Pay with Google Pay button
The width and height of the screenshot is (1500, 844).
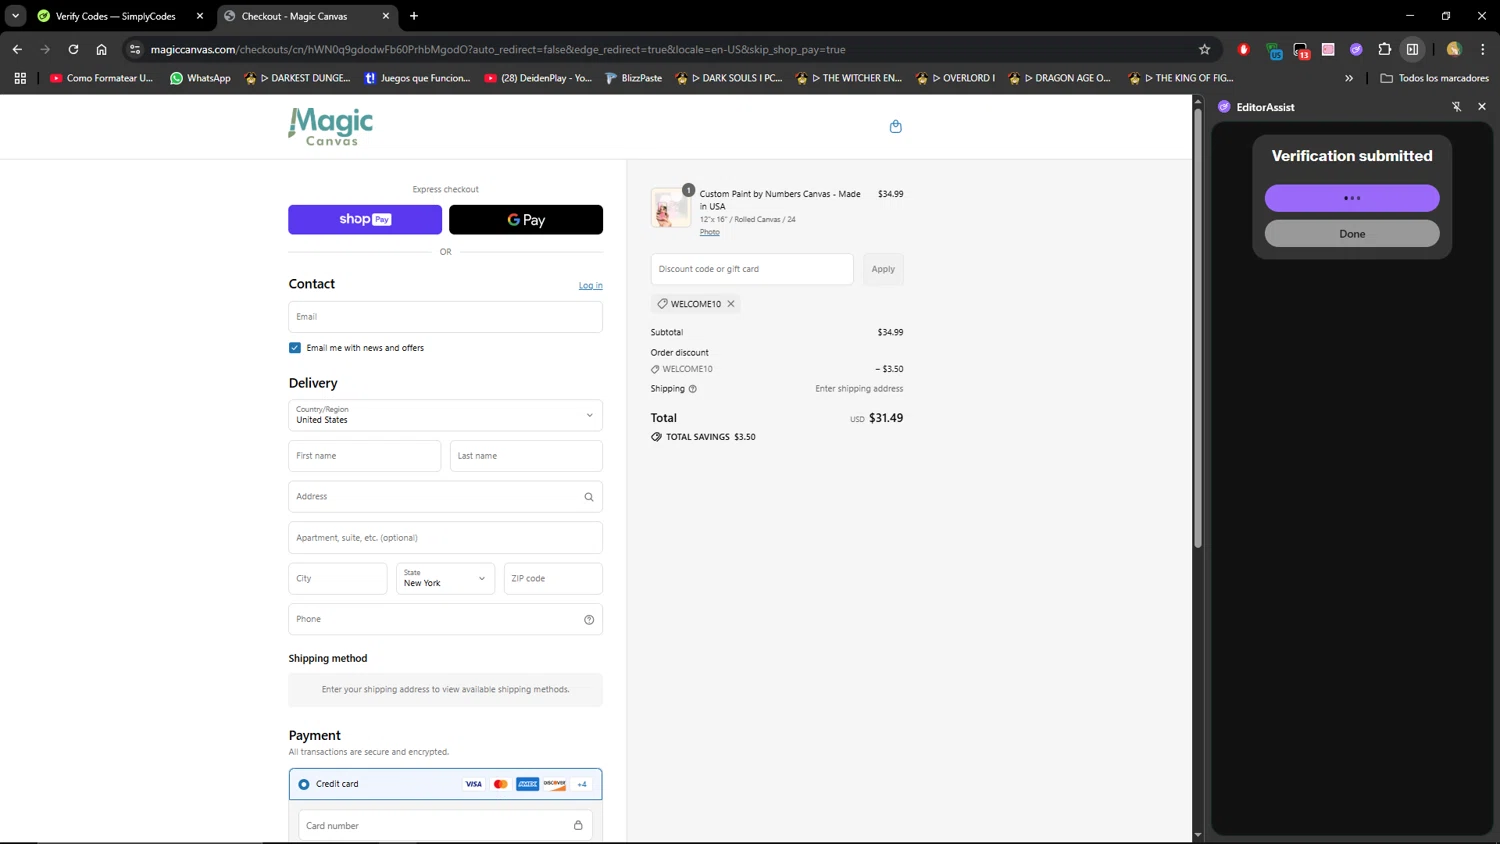[x=526, y=219]
